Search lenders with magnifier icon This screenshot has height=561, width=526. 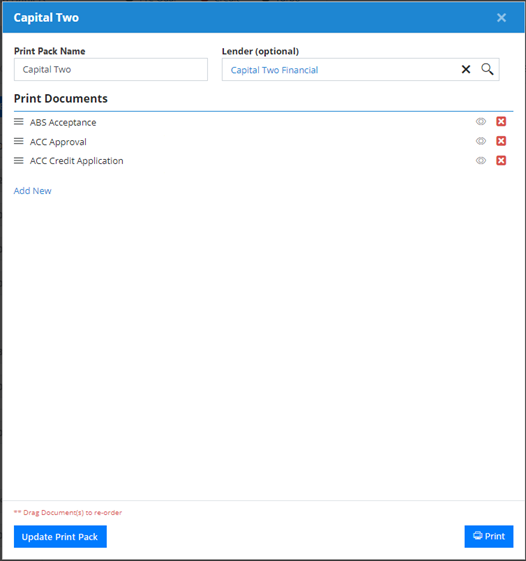[x=487, y=69]
